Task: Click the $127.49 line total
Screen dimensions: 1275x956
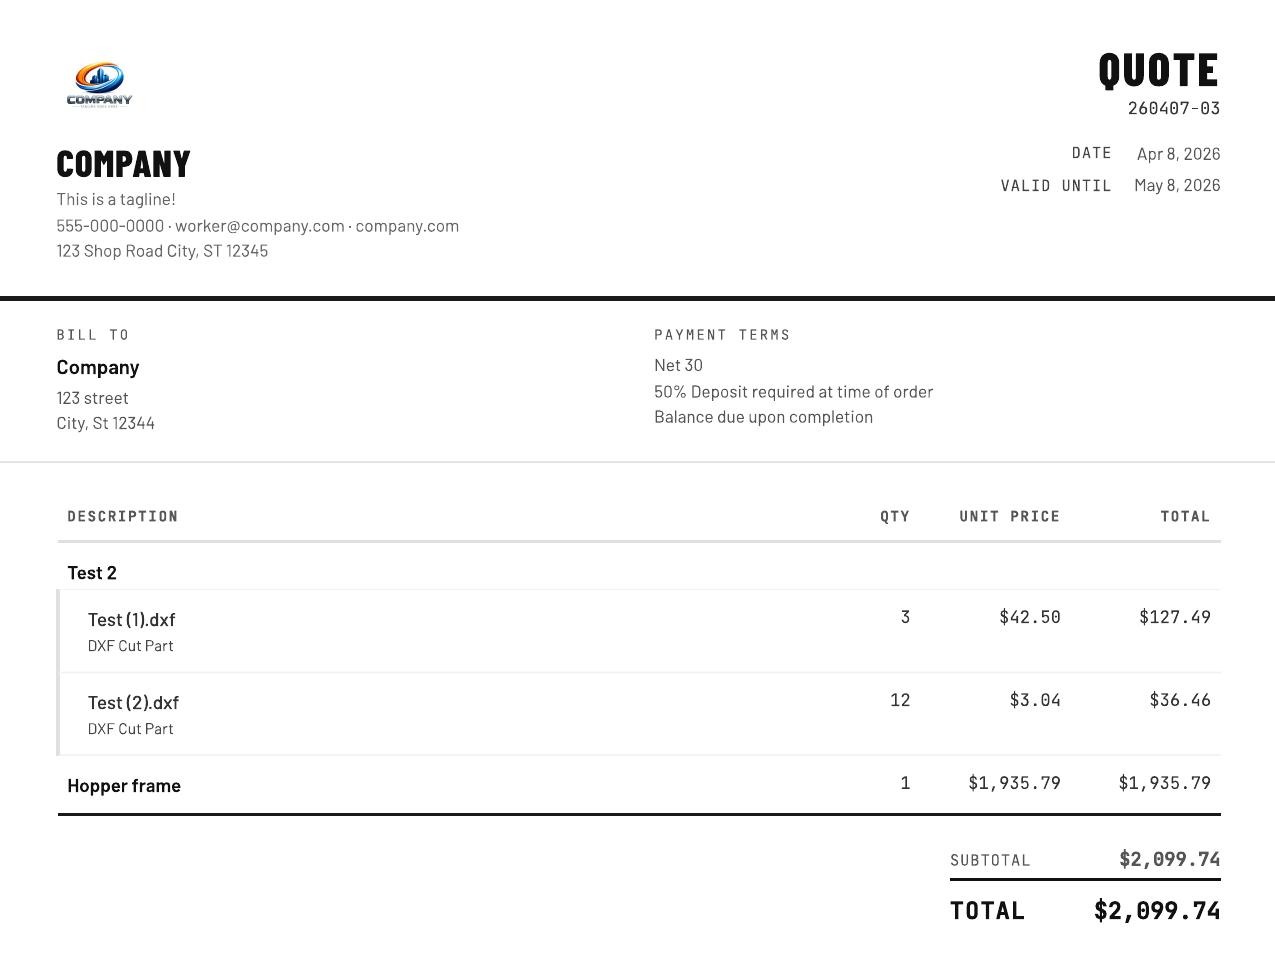Action: [x=1174, y=617]
